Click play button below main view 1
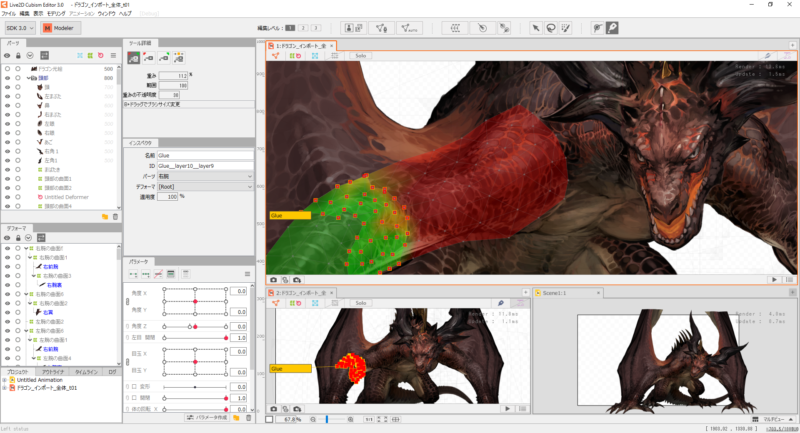 point(774,279)
